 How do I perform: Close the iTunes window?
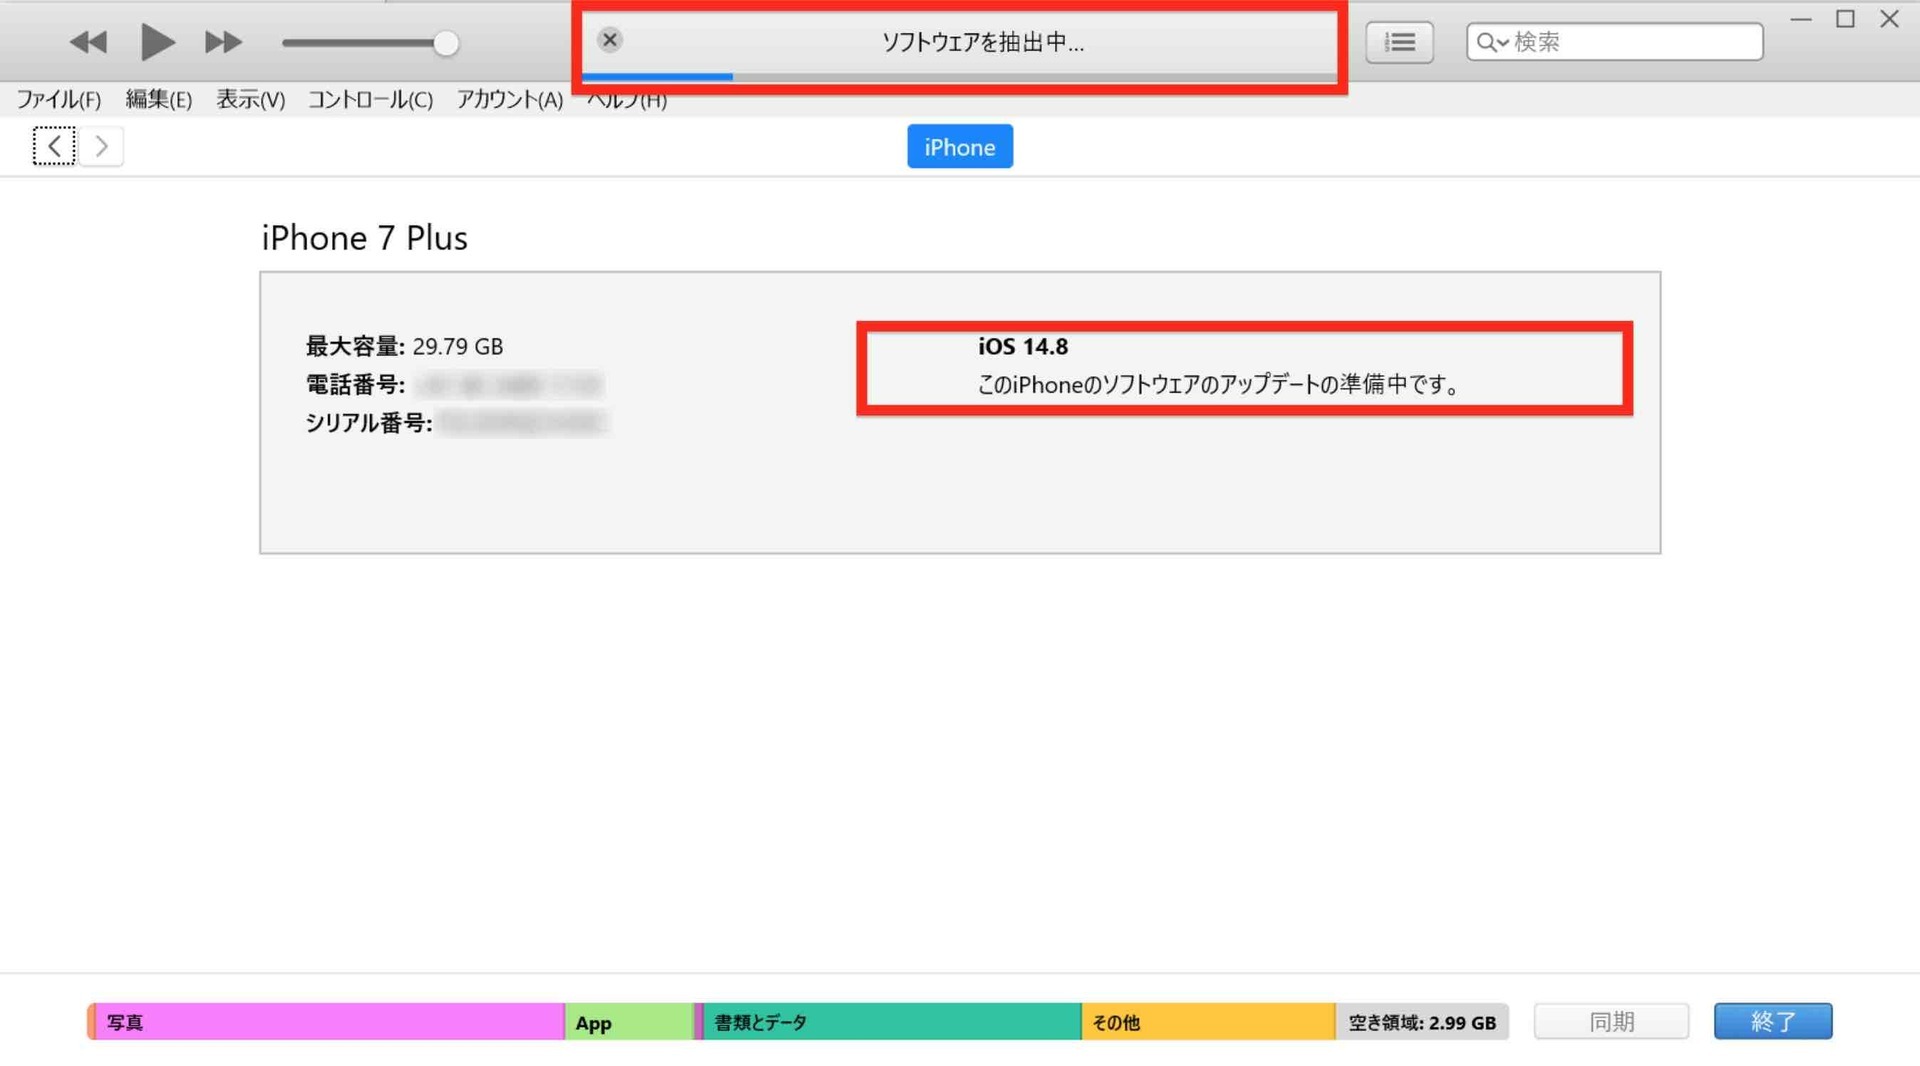[1889, 19]
